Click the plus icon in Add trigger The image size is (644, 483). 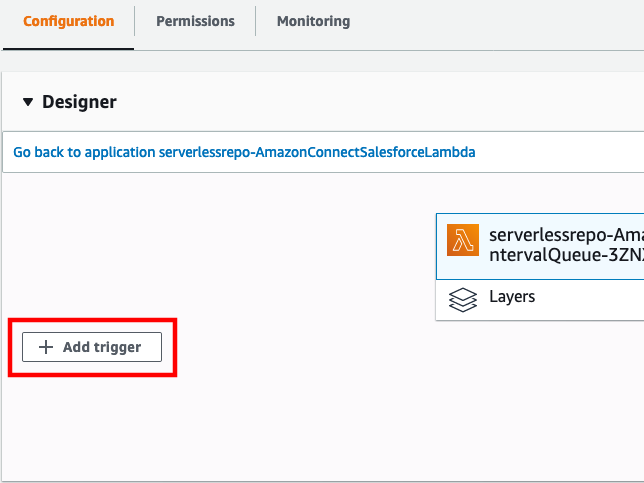pos(46,347)
